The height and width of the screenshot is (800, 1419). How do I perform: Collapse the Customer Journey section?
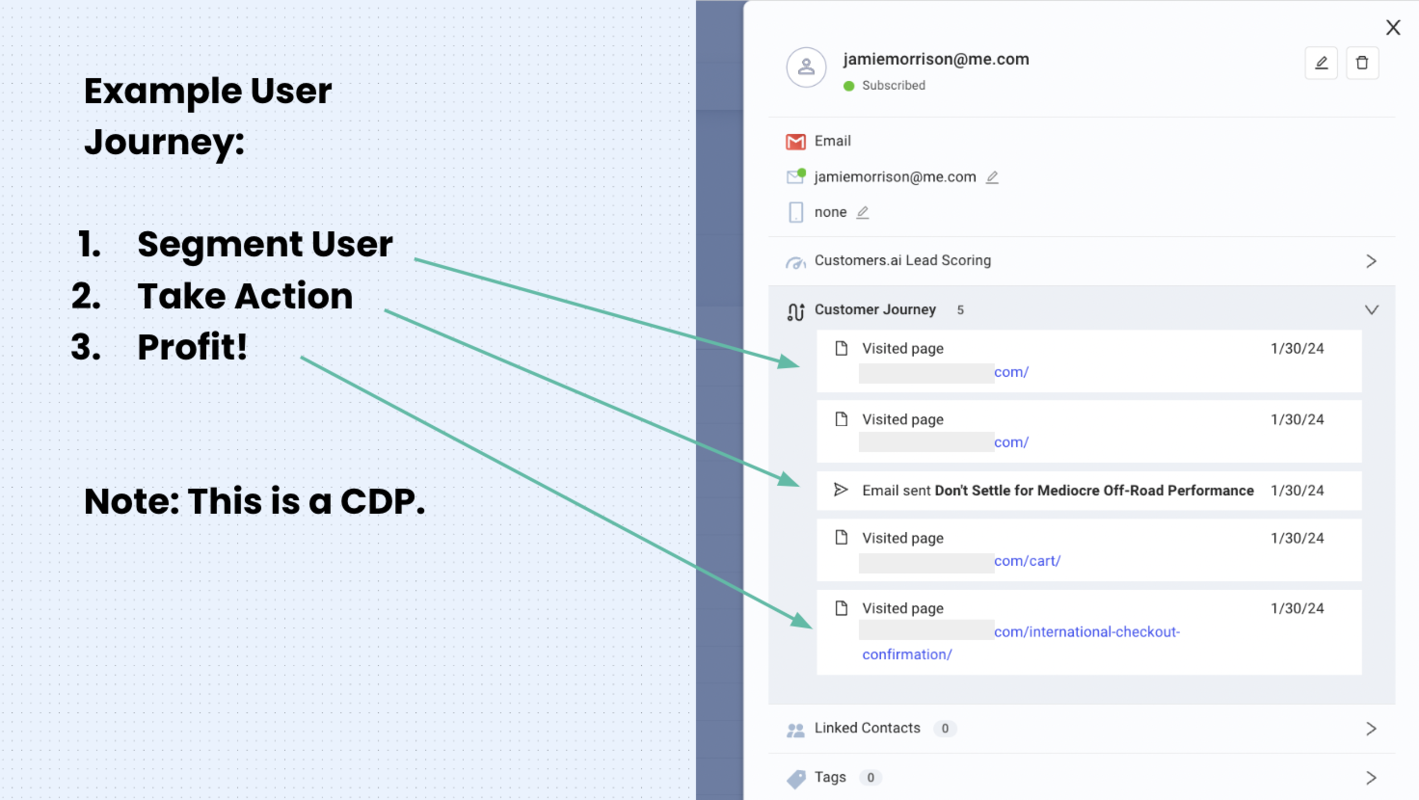click(x=1371, y=310)
